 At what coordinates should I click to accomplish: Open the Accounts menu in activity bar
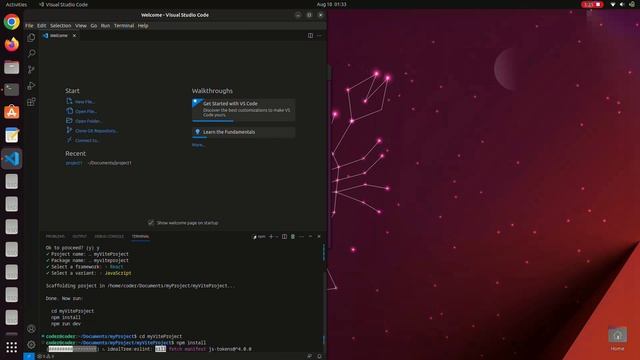tap(31, 329)
